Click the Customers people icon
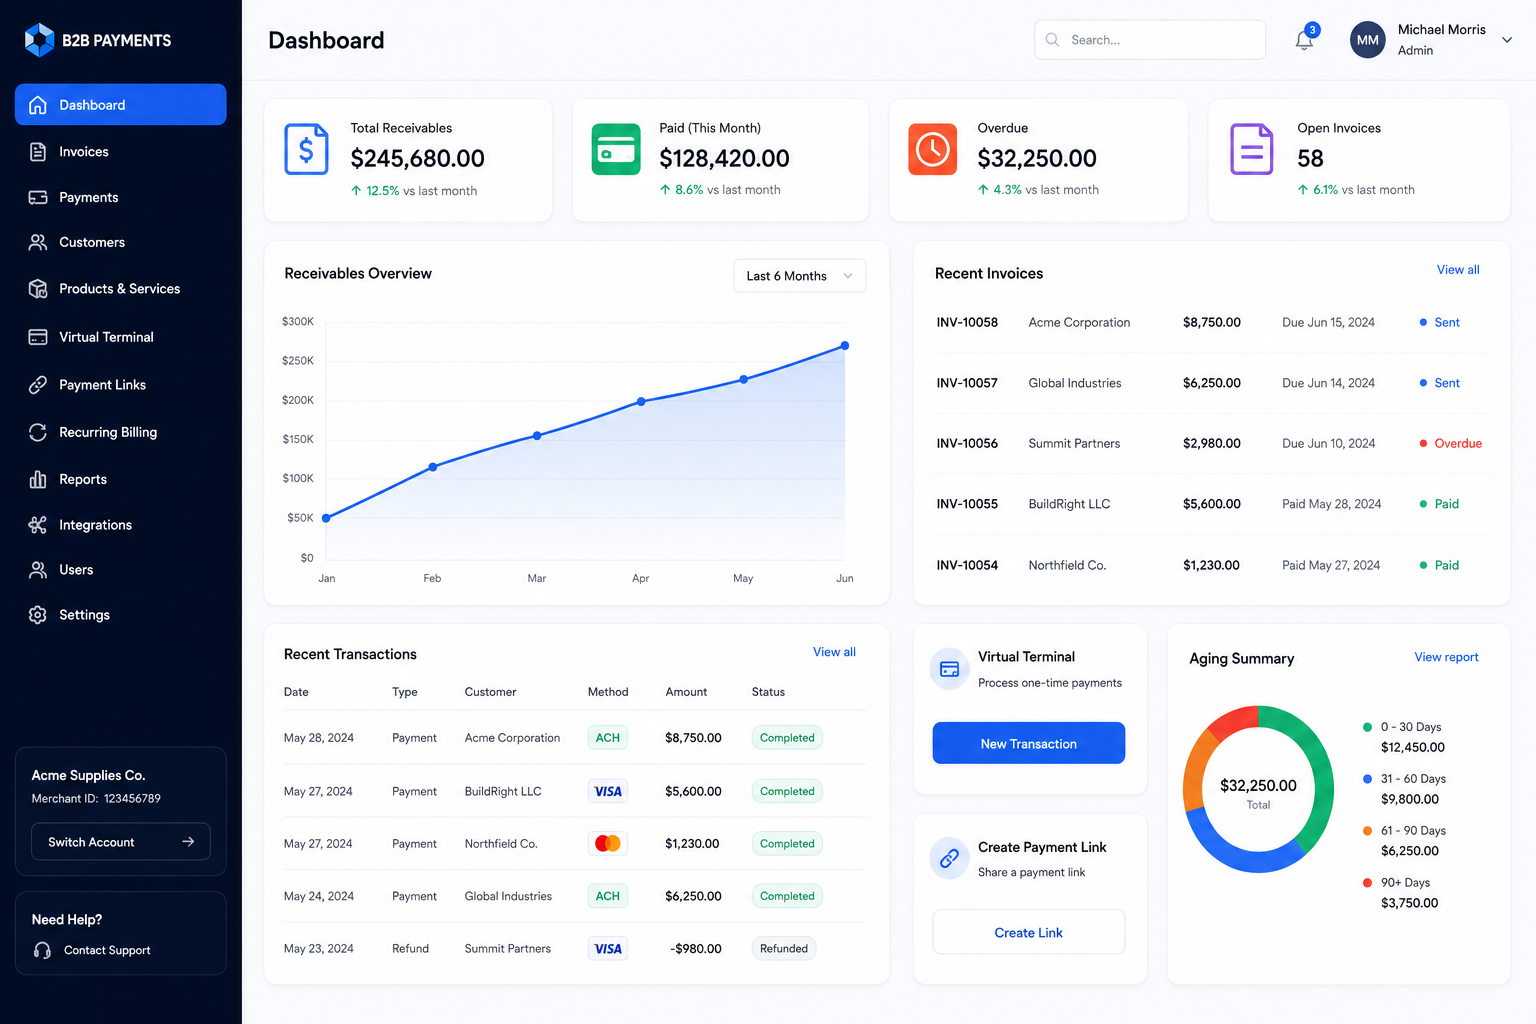This screenshot has height=1024, width=1536. pos(38,242)
